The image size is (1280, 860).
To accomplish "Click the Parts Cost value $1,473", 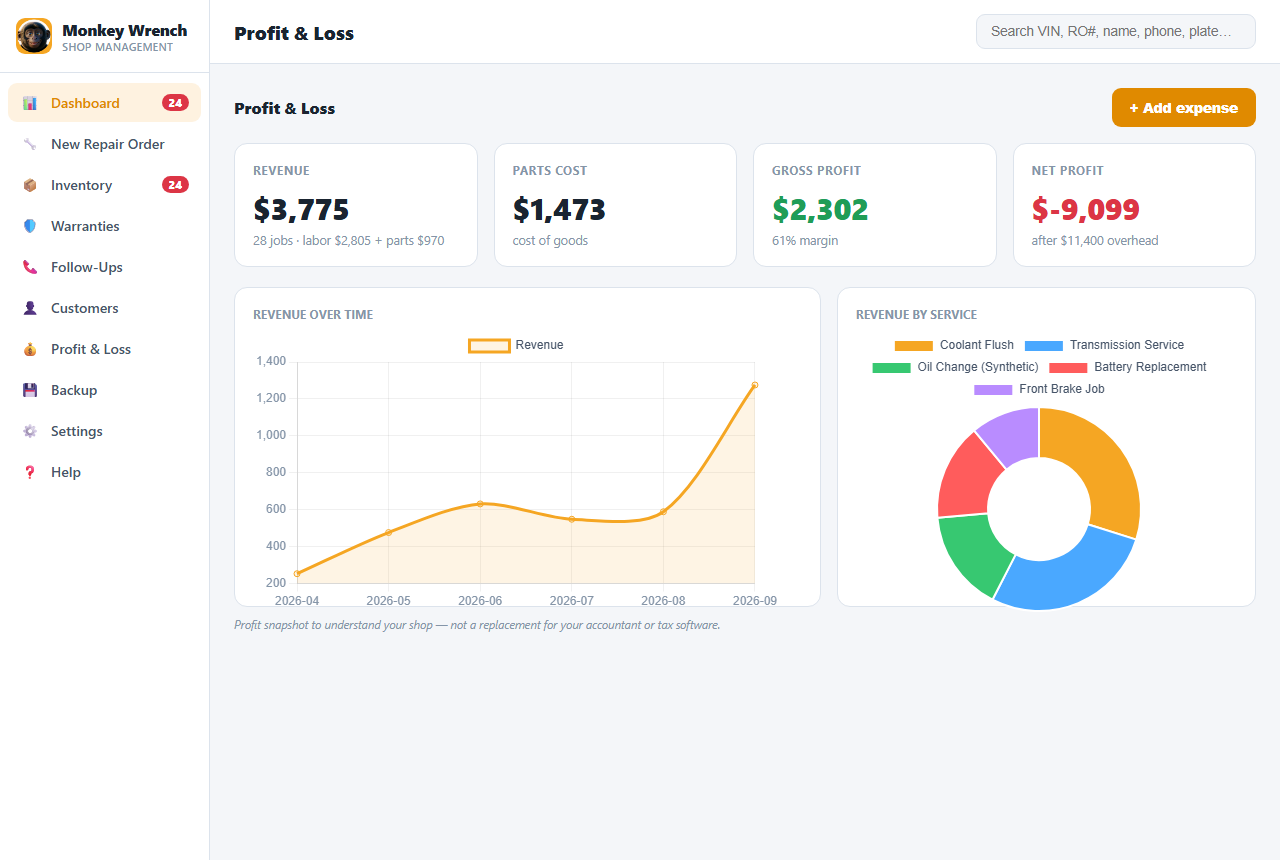I will (559, 210).
